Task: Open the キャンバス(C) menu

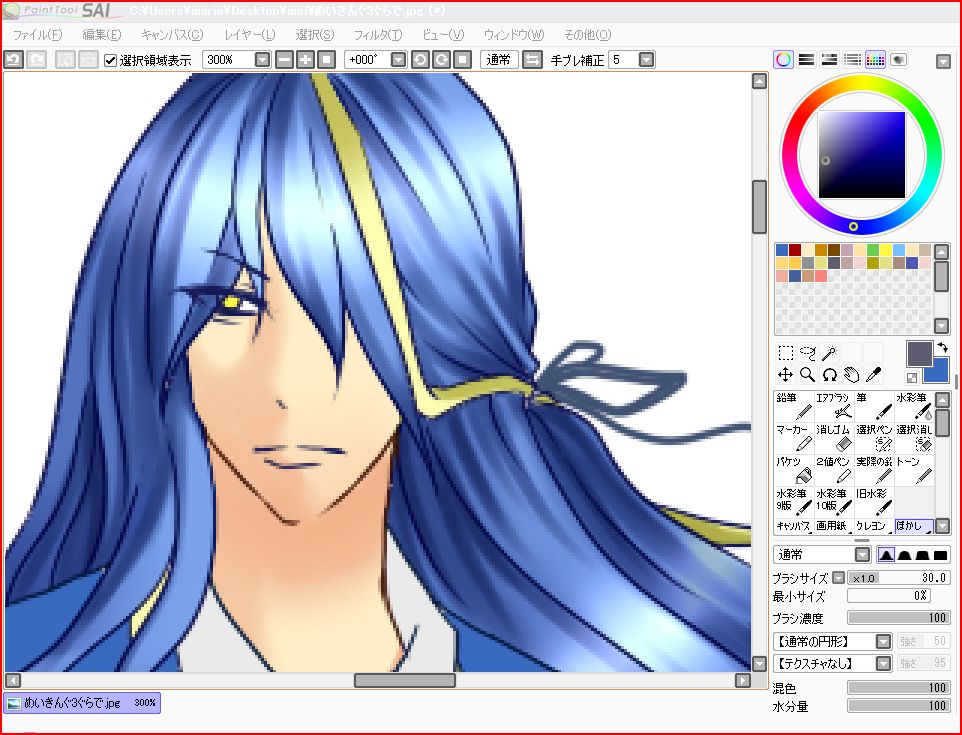Action: click(172, 34)
